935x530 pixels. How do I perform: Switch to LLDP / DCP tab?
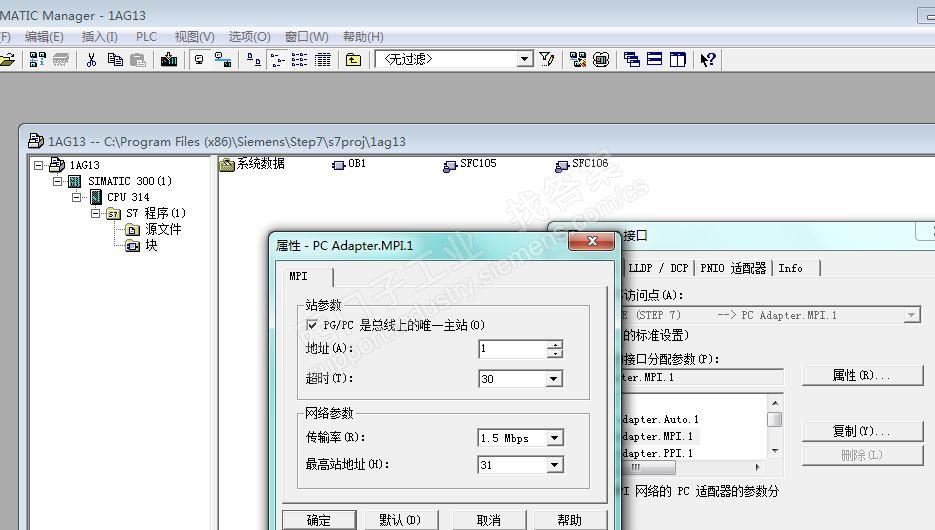coord(658,268)
